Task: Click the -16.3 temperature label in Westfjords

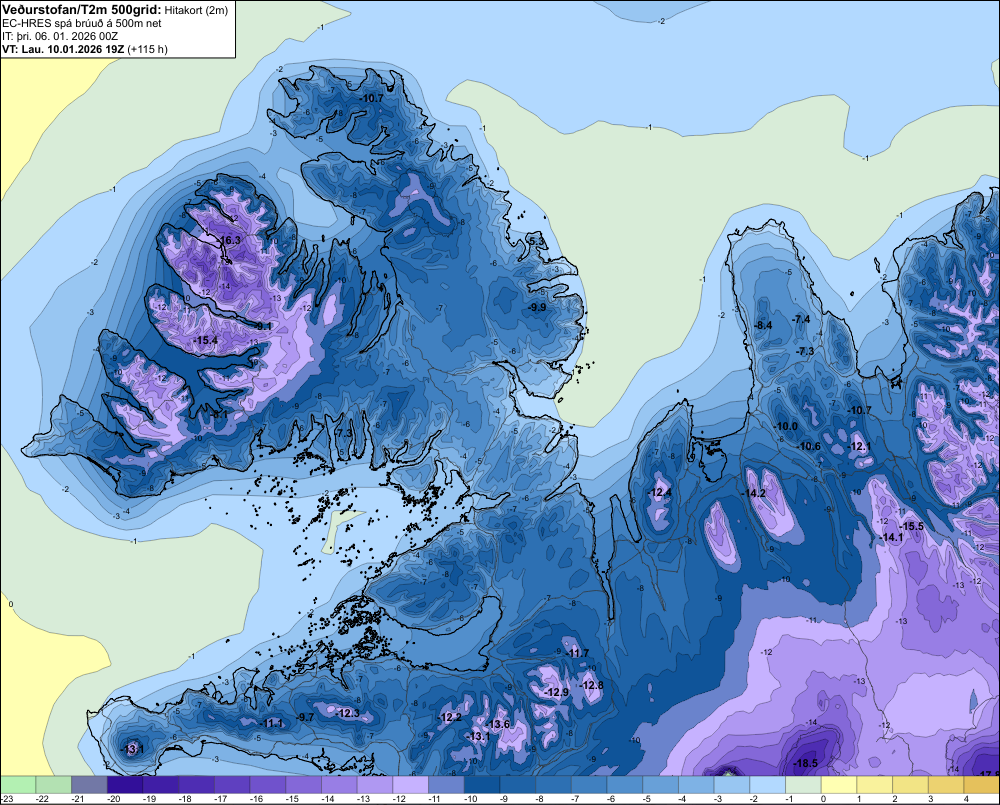Action: coord(228,240)
